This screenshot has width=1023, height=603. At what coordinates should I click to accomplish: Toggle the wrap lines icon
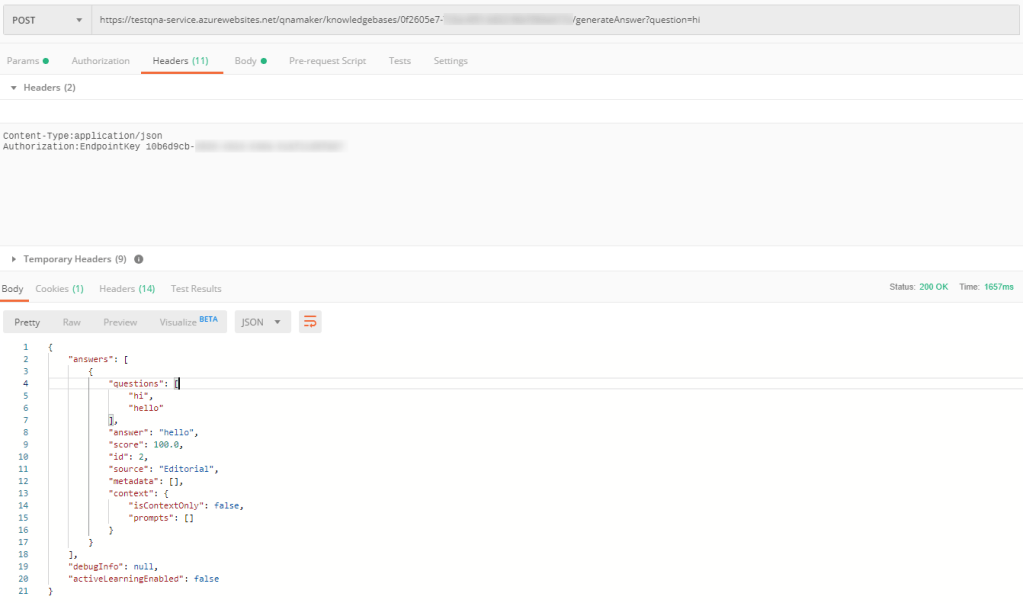tap(310, 322)
